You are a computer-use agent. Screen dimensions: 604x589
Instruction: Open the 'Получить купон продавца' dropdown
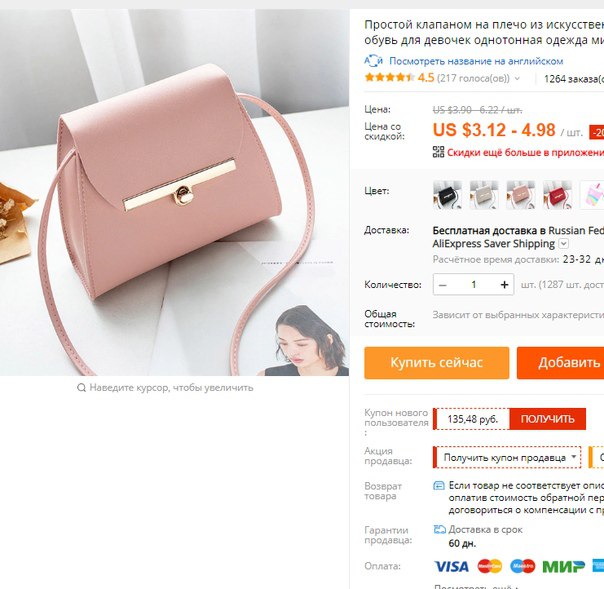(x=508, y=457)
